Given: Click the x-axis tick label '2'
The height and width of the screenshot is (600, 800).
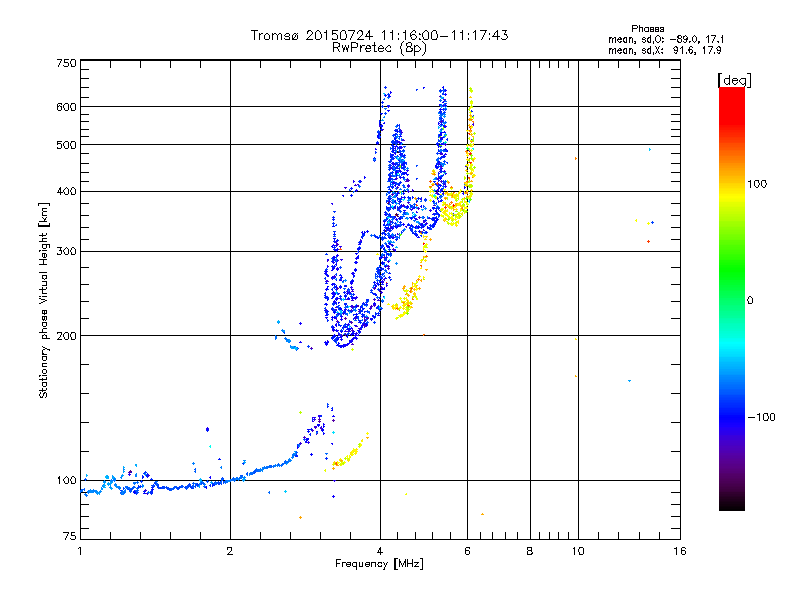Looking at the screenshot, I should (x=230, y=551).
